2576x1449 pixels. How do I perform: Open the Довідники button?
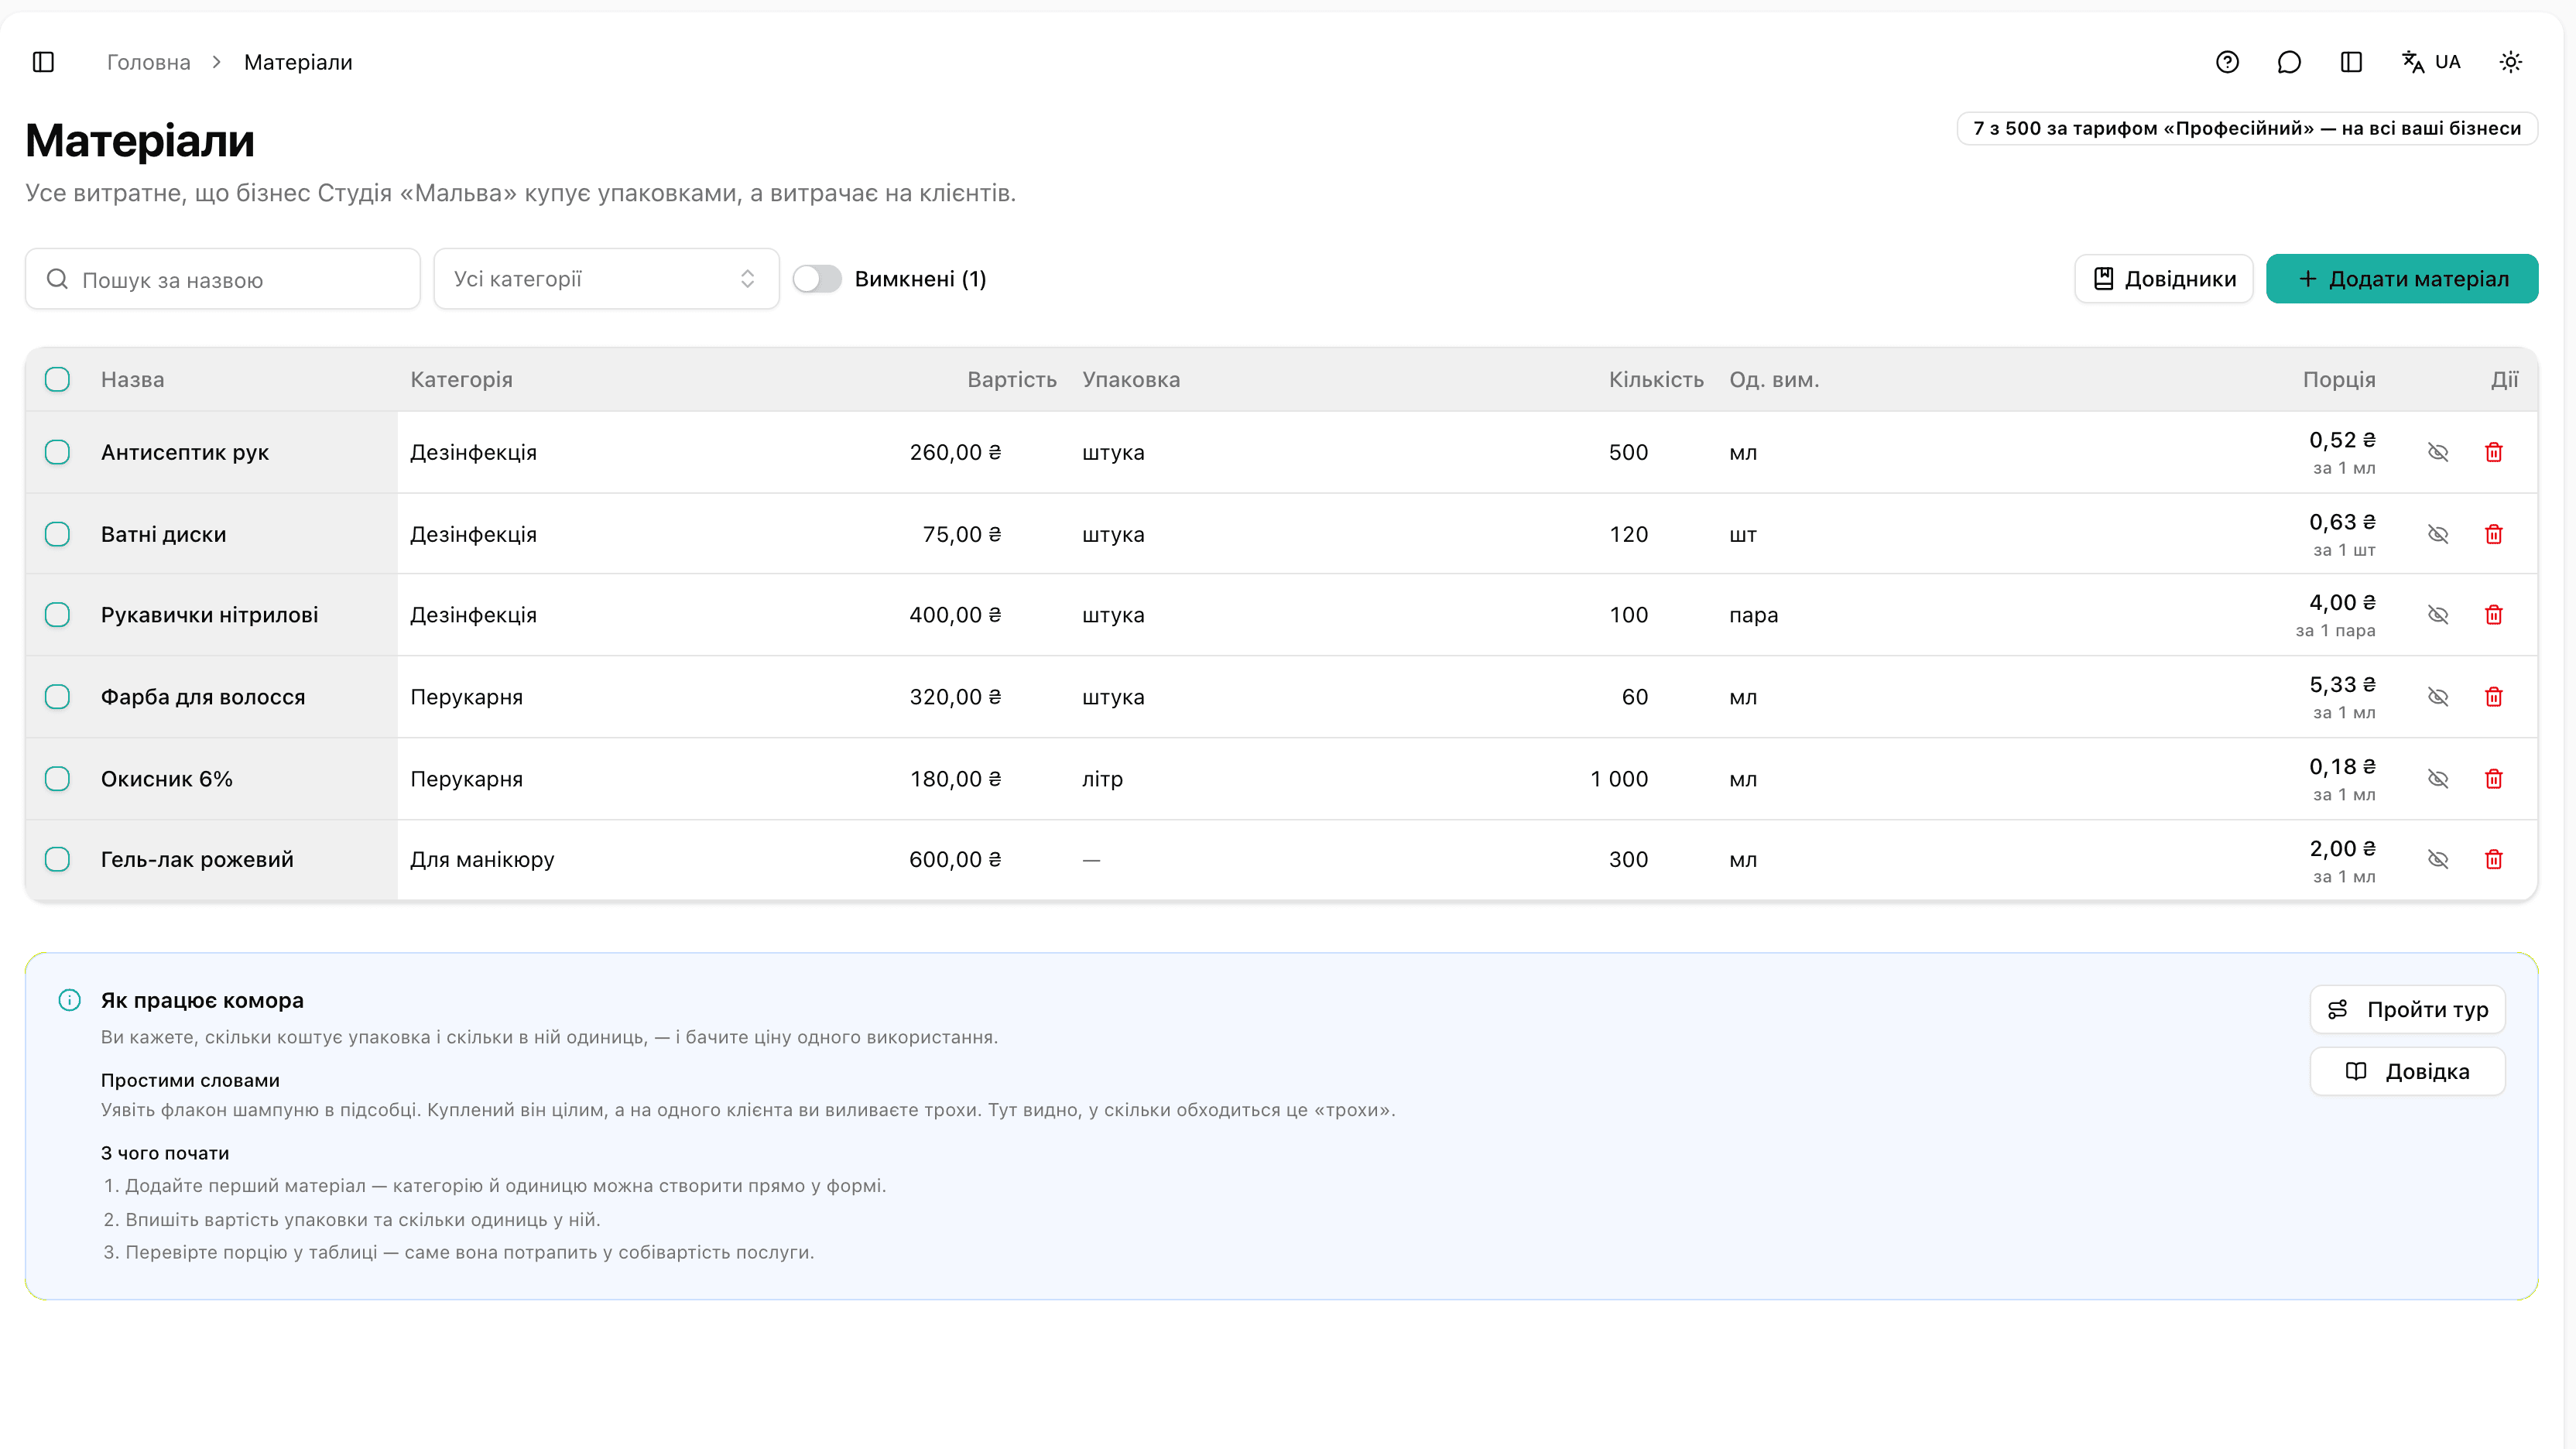coord(2164,279)
